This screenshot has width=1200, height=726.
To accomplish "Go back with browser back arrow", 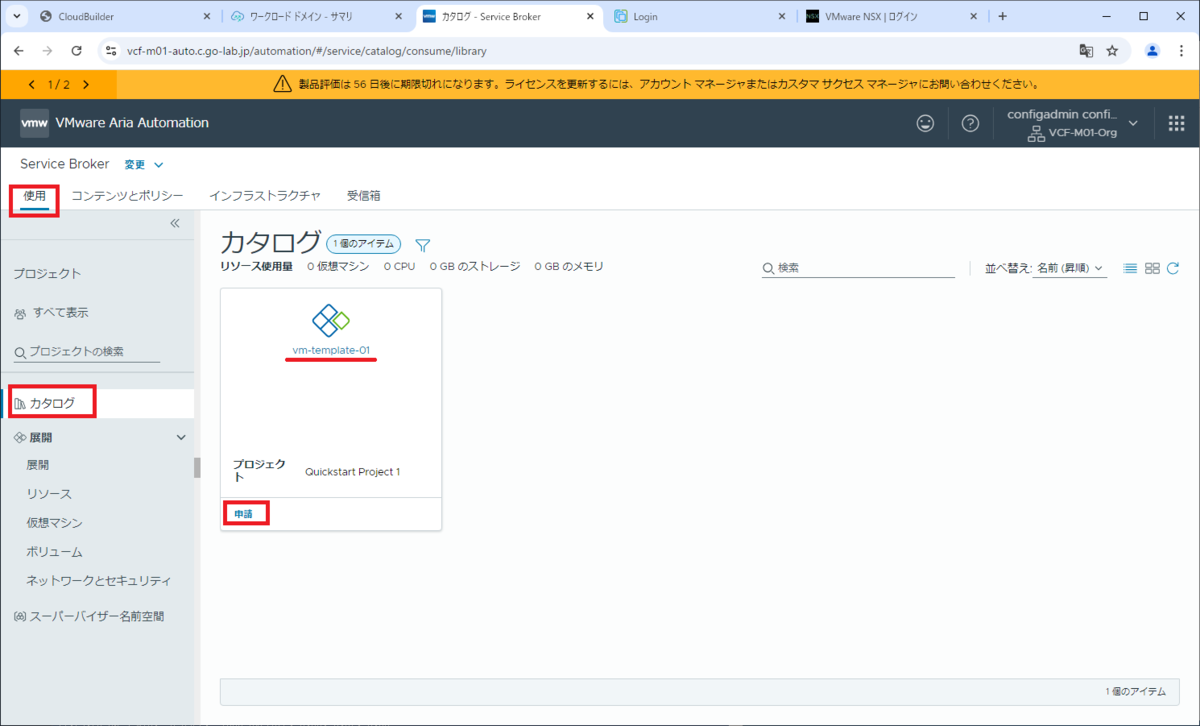I will [x=21, y=50].
